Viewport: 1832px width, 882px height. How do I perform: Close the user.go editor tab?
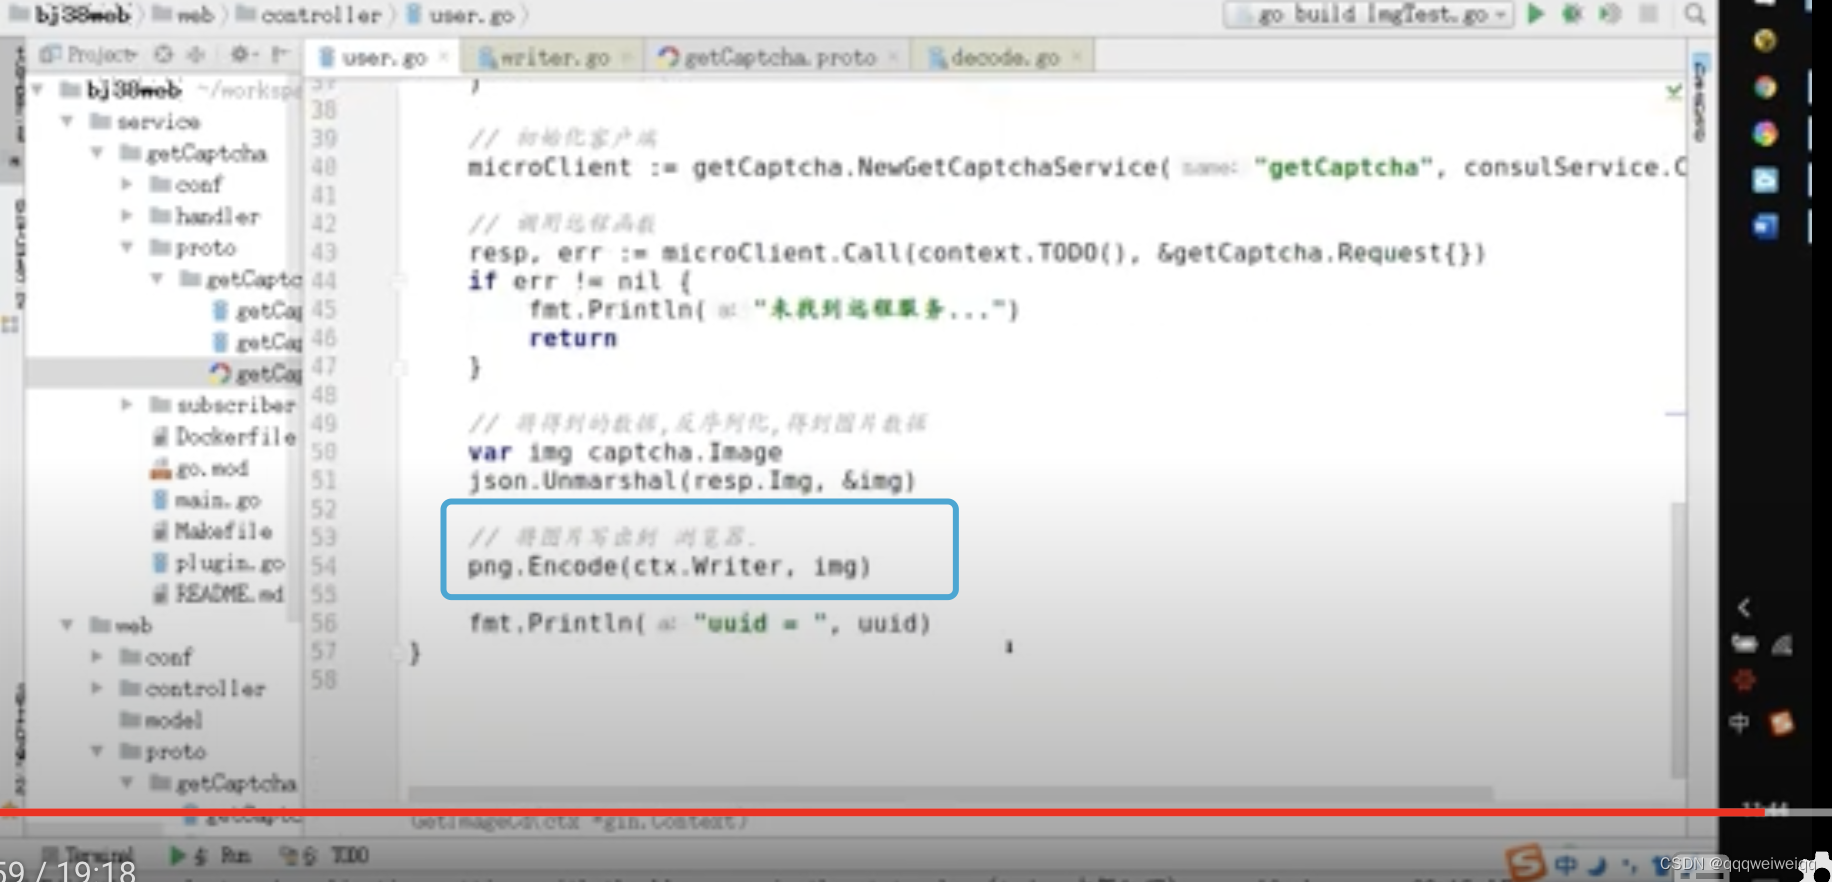[444, 57]
